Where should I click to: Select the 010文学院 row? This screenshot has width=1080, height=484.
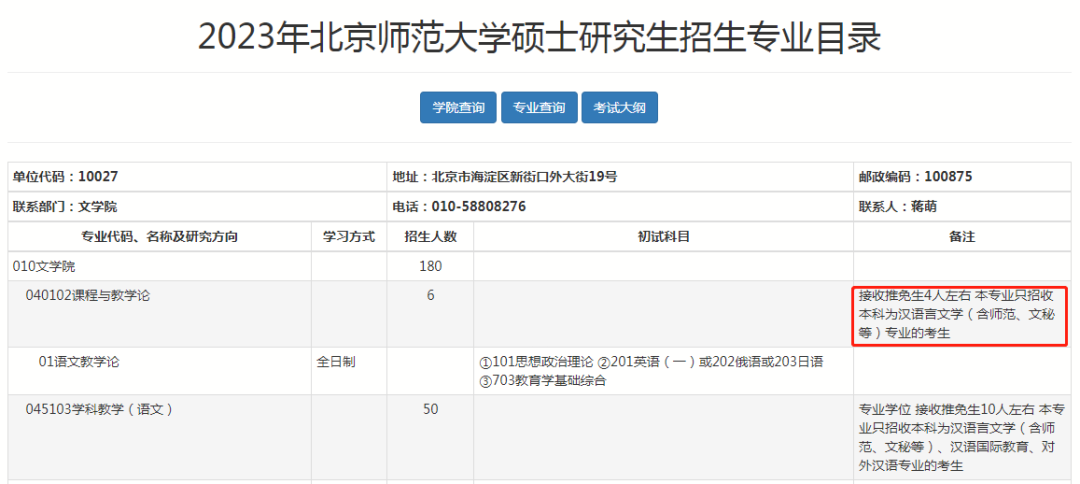pyautogui.click(x=539, y=266)
